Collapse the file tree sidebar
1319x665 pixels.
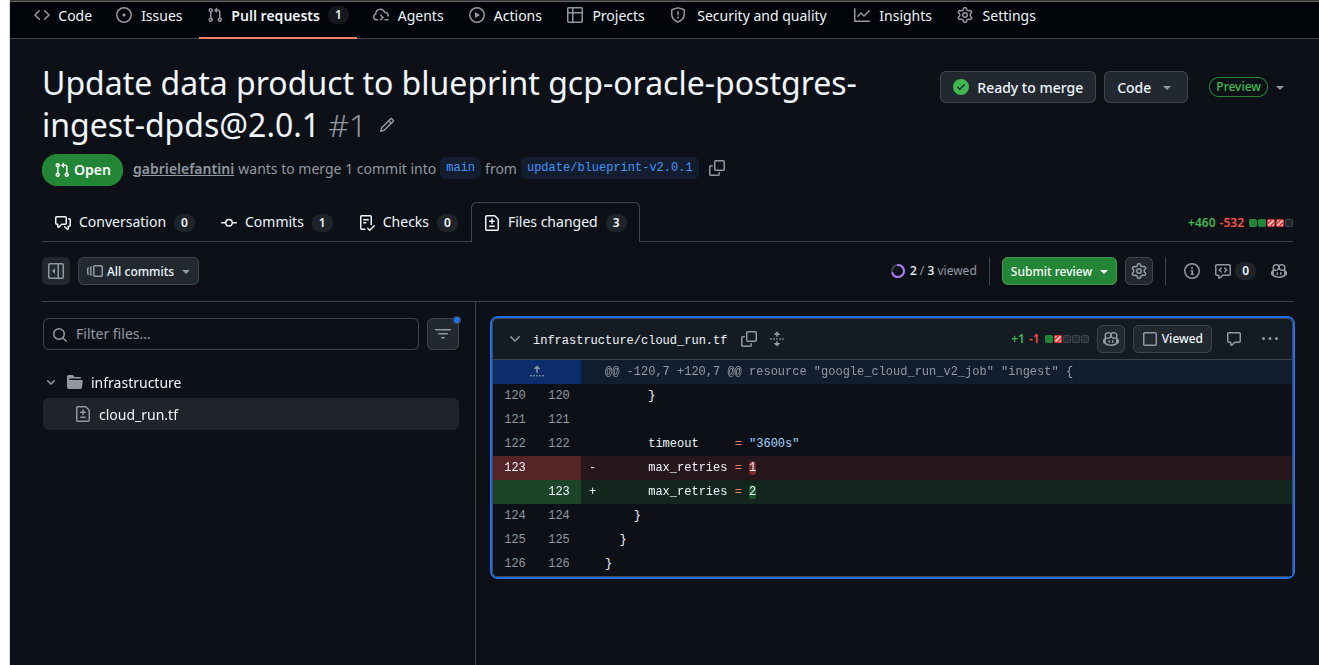point(56,271)
